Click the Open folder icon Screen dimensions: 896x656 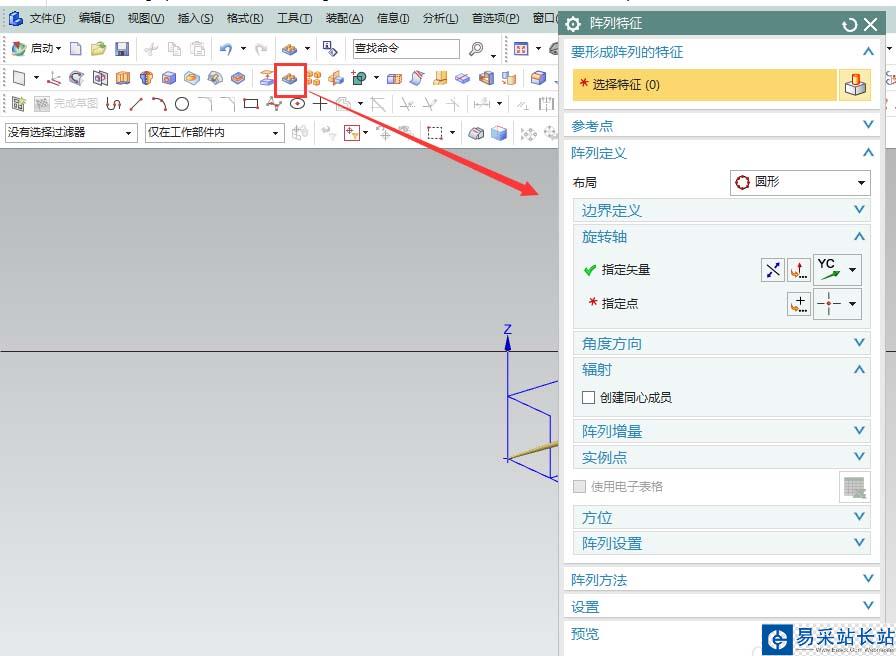click(98, 49)
